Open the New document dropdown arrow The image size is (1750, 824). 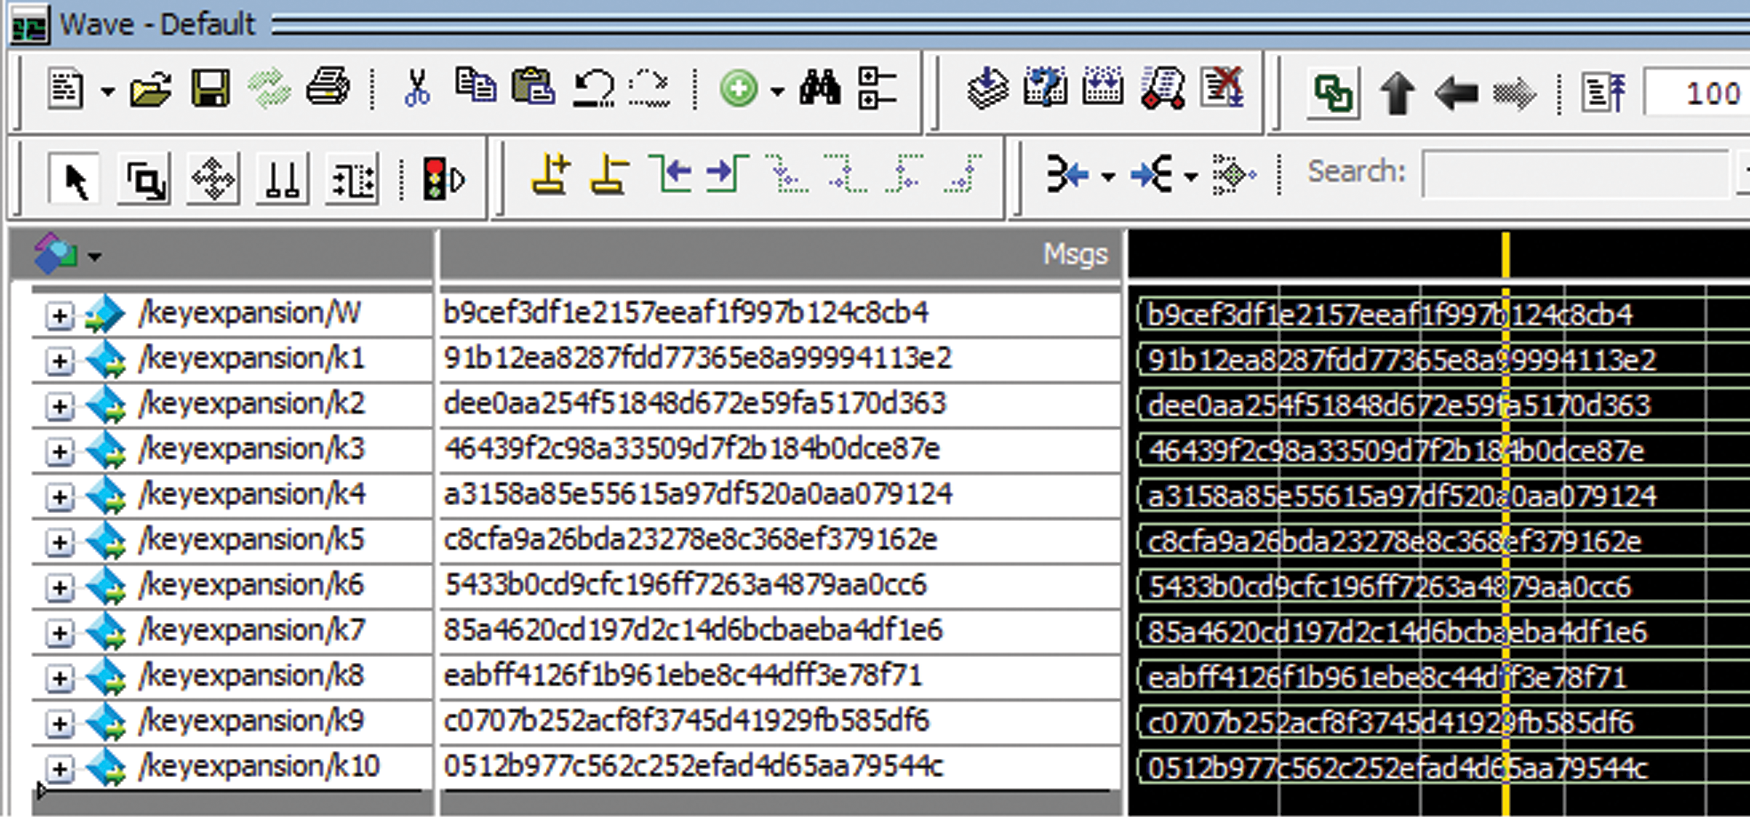point(107,92)
